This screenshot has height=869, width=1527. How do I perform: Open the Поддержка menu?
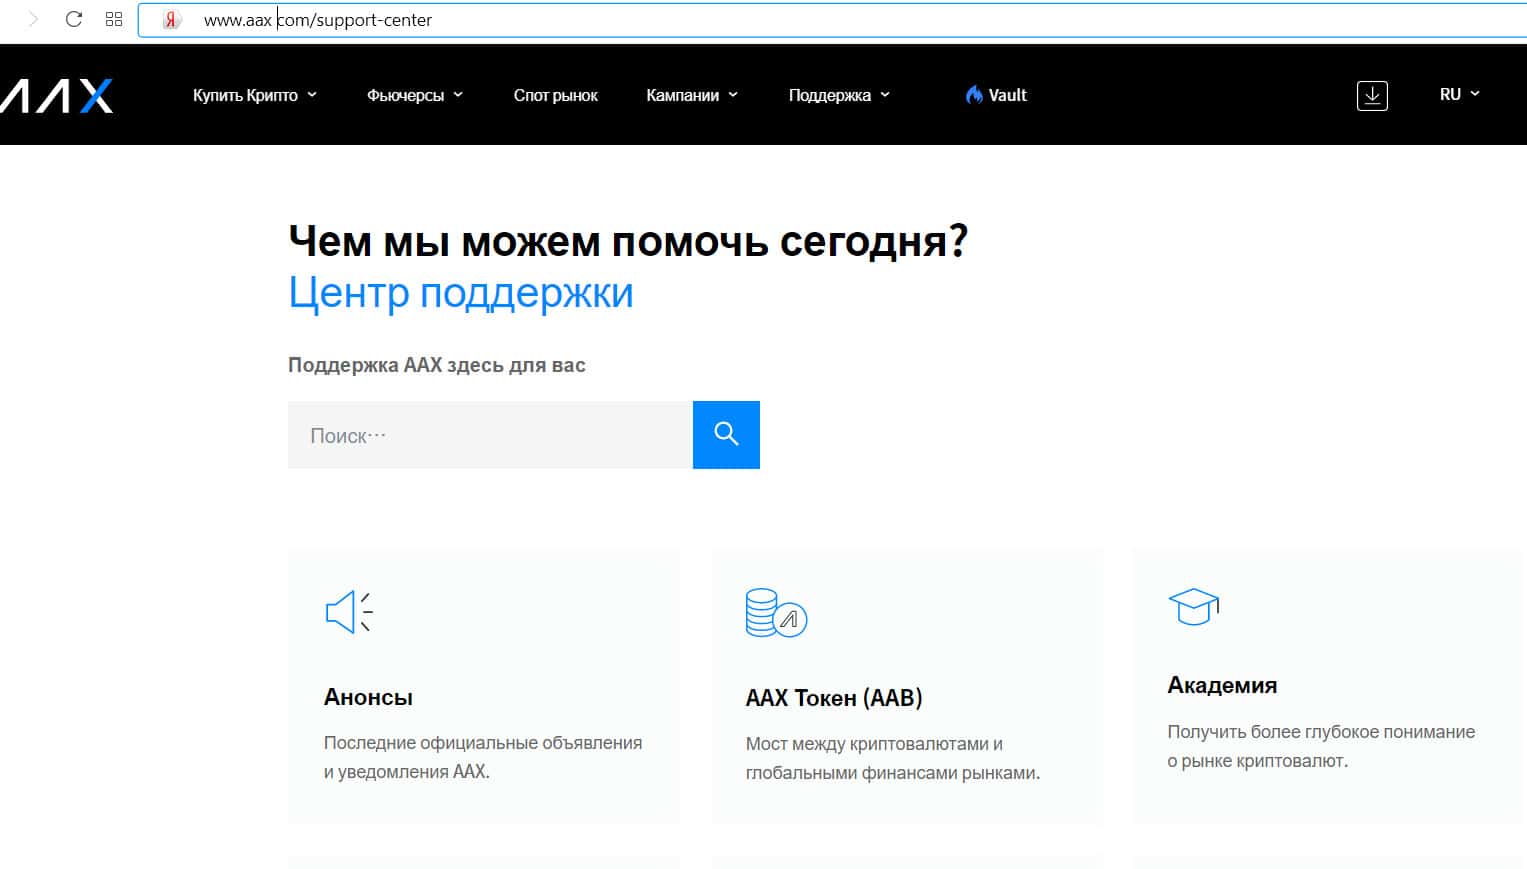point(838,95)
